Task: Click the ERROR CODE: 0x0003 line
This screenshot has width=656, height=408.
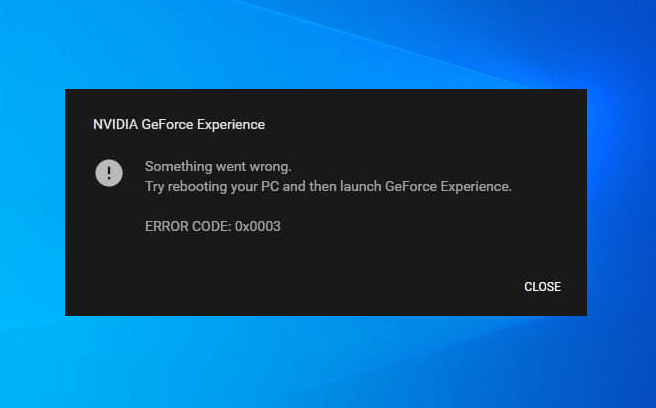Action: pyautogui.click(x=213, y=226)
